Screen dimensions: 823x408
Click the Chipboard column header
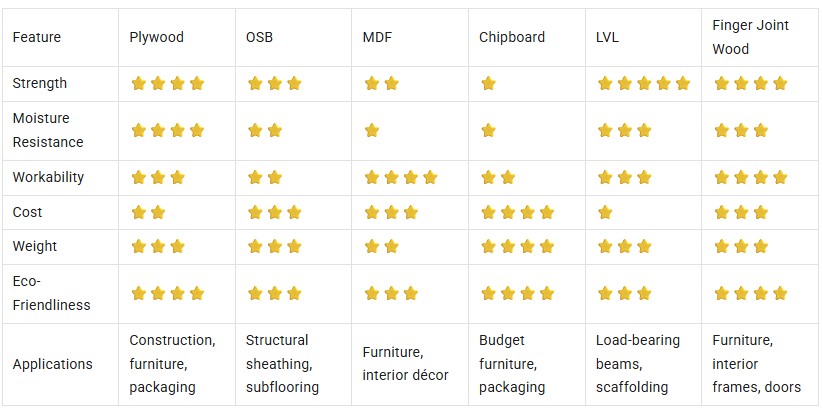[512, 37]
